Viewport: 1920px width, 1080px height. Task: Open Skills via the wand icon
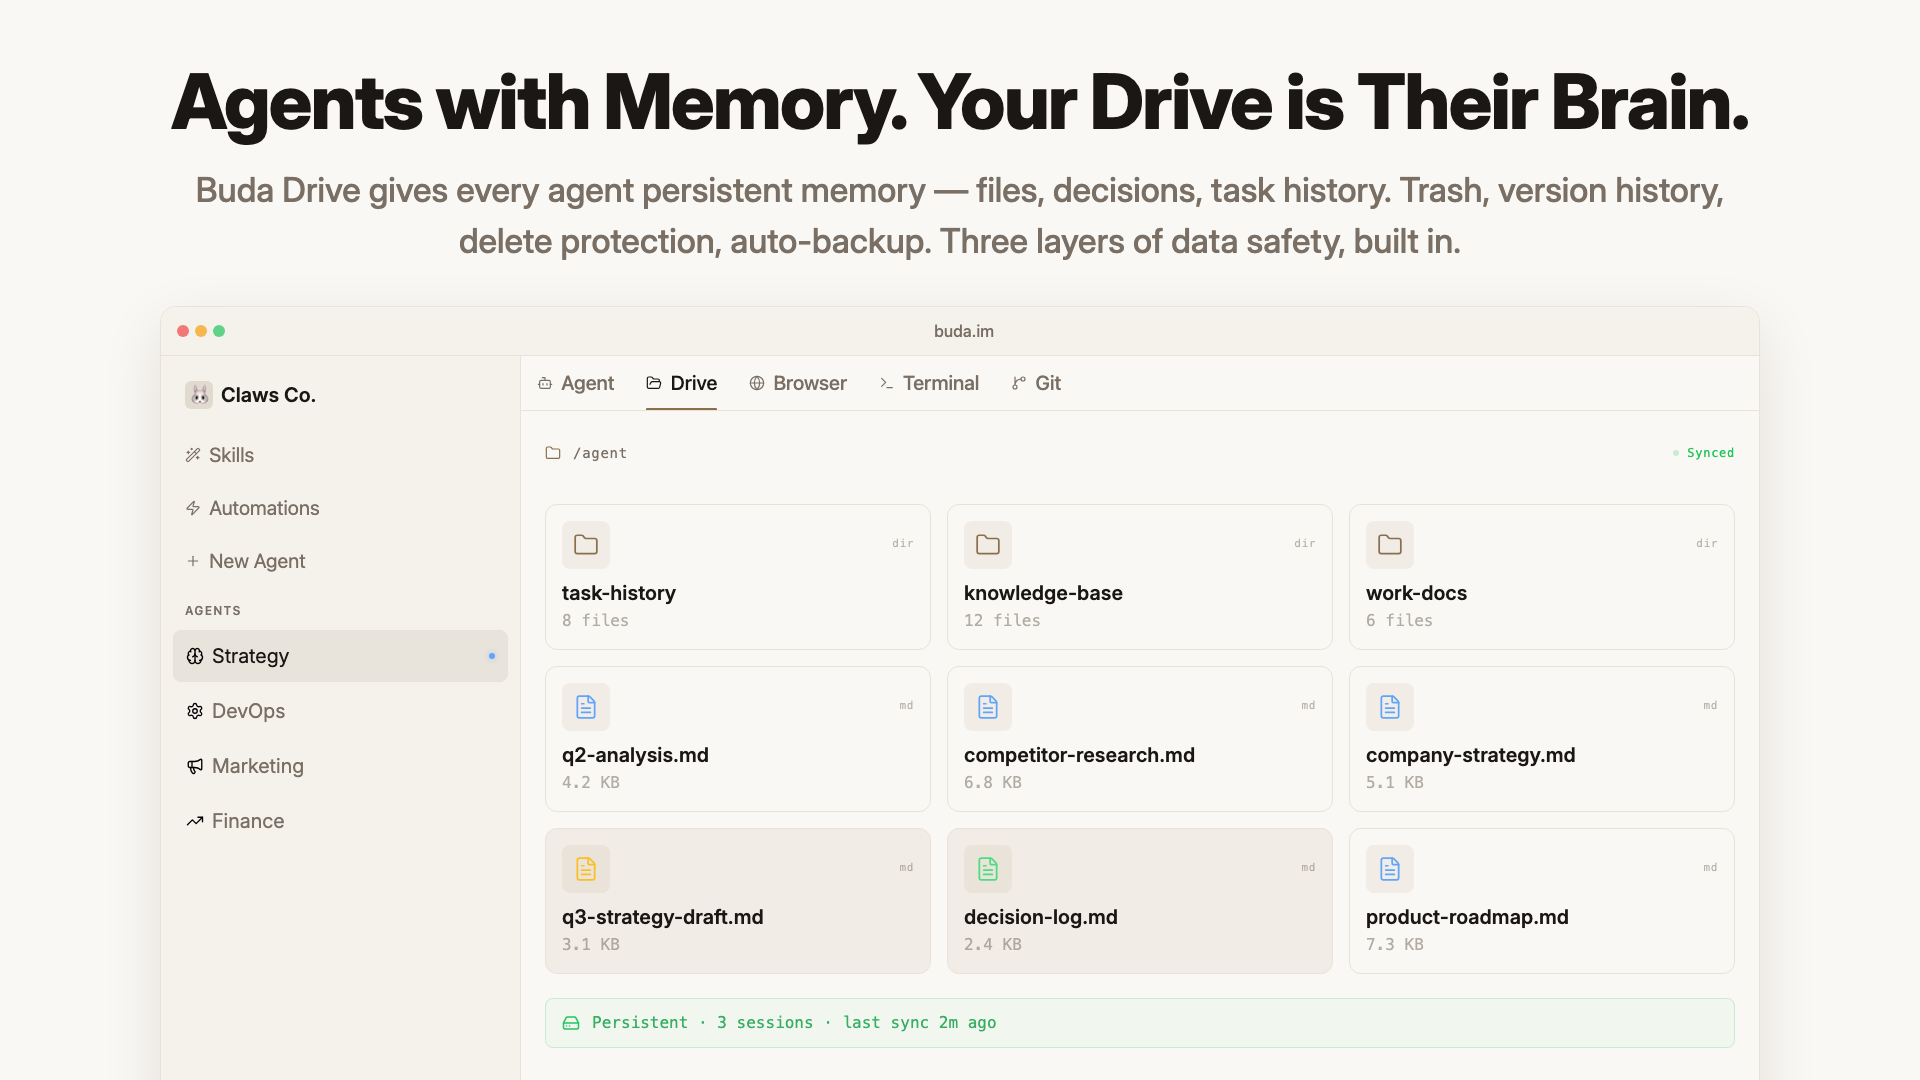[x=193, y=455]
